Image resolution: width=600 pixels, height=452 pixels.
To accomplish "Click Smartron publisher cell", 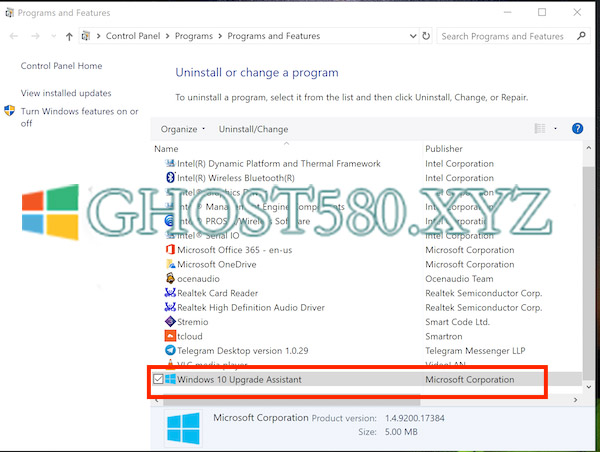I will point(443,336).
